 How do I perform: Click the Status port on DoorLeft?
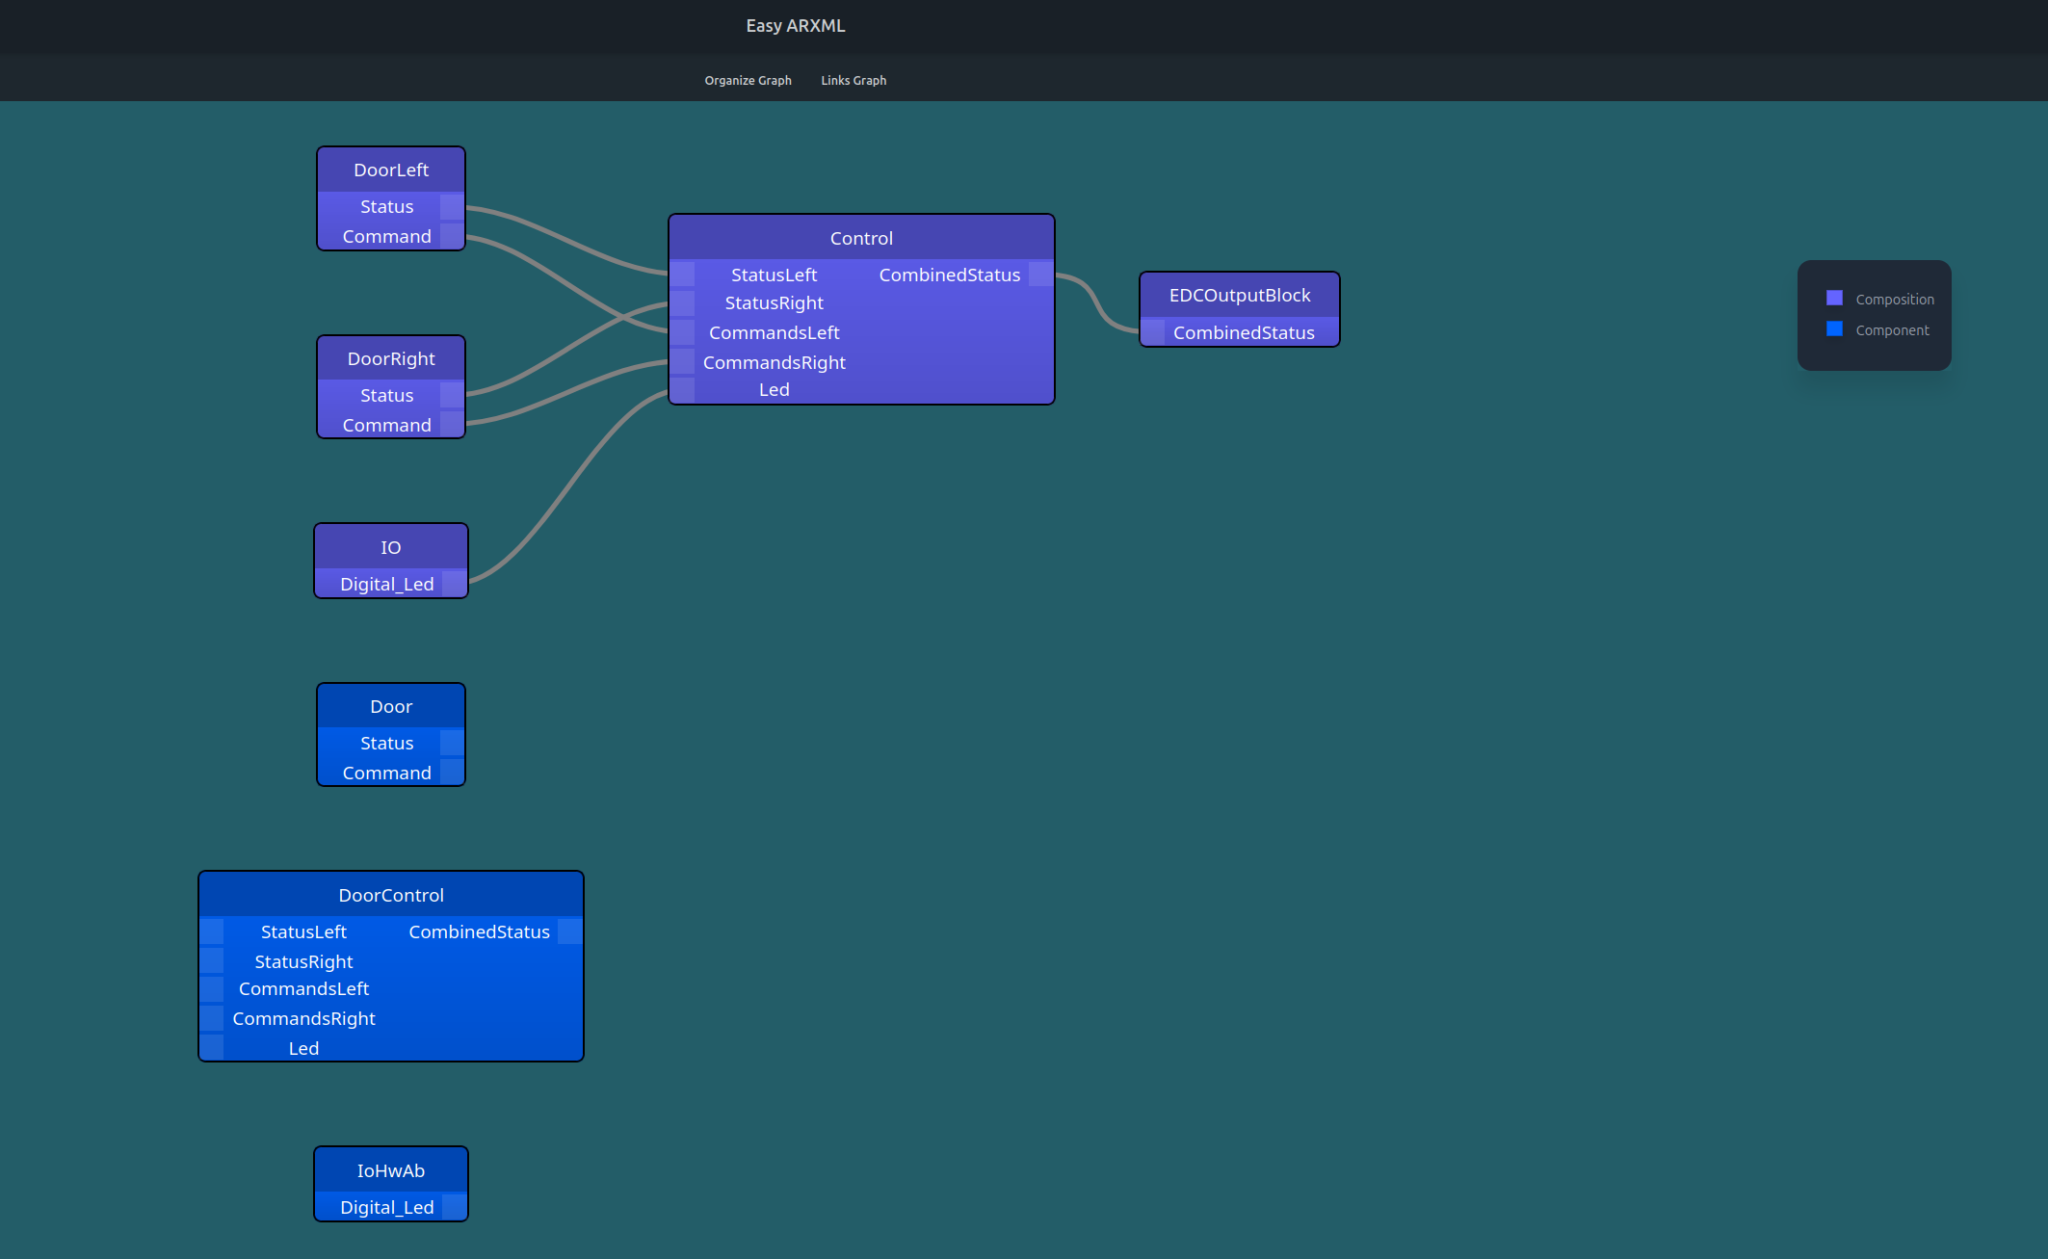(457, 206)
